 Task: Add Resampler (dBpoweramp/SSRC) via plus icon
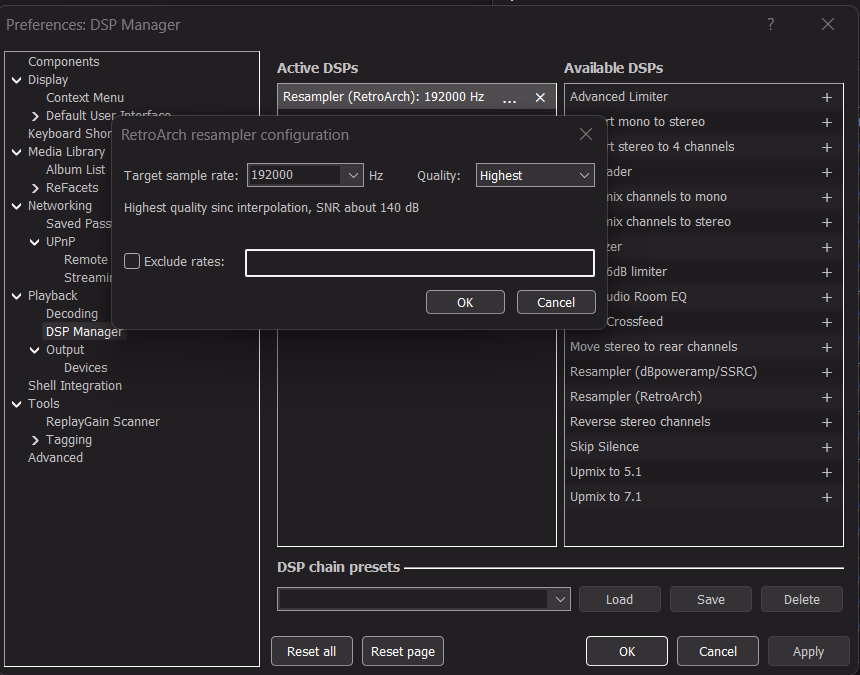point(827,372)
